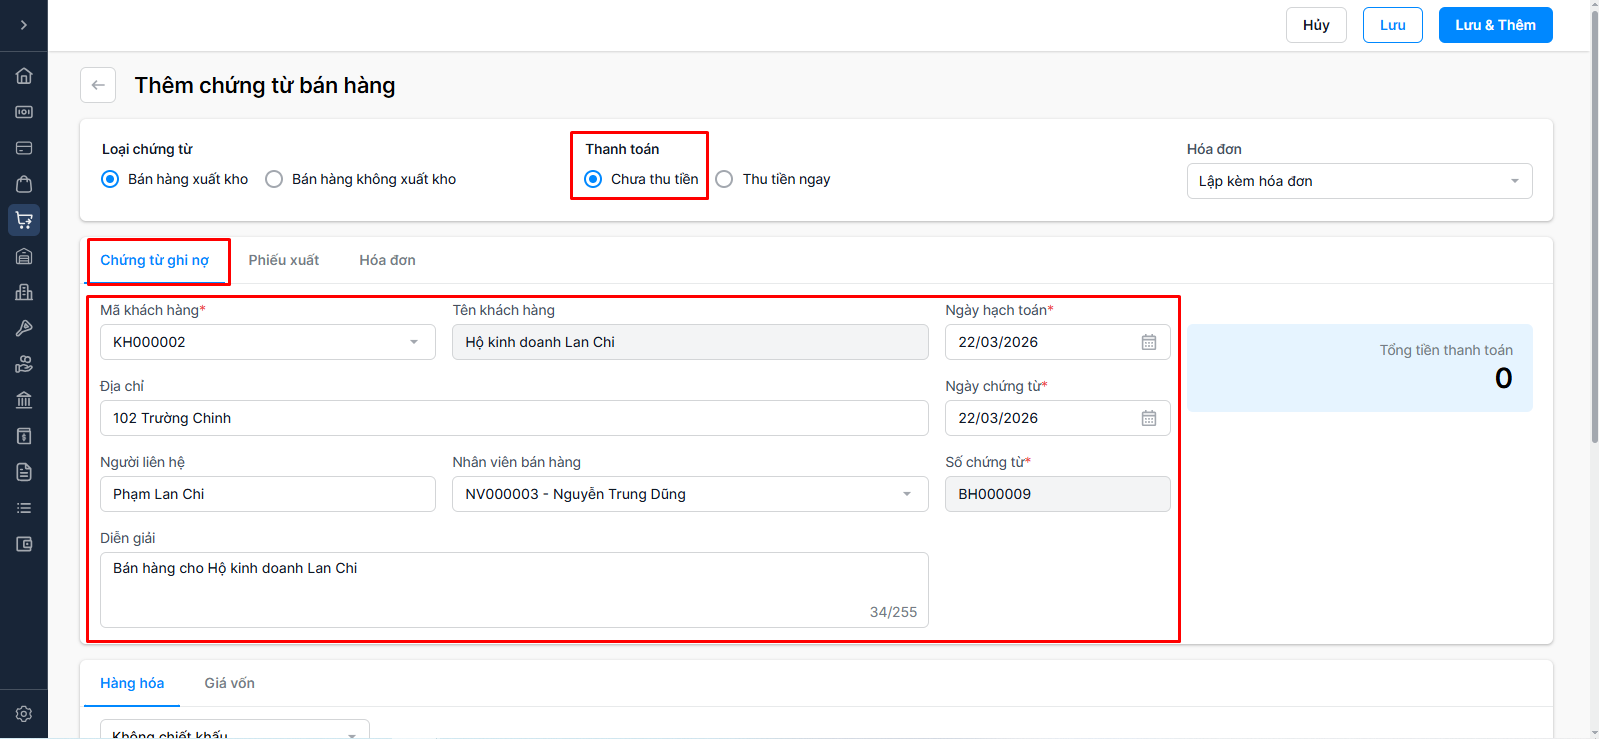The image size is (1599, 739).
Task: Switch to the Giá vốn tab
Action: pos(229,683)
